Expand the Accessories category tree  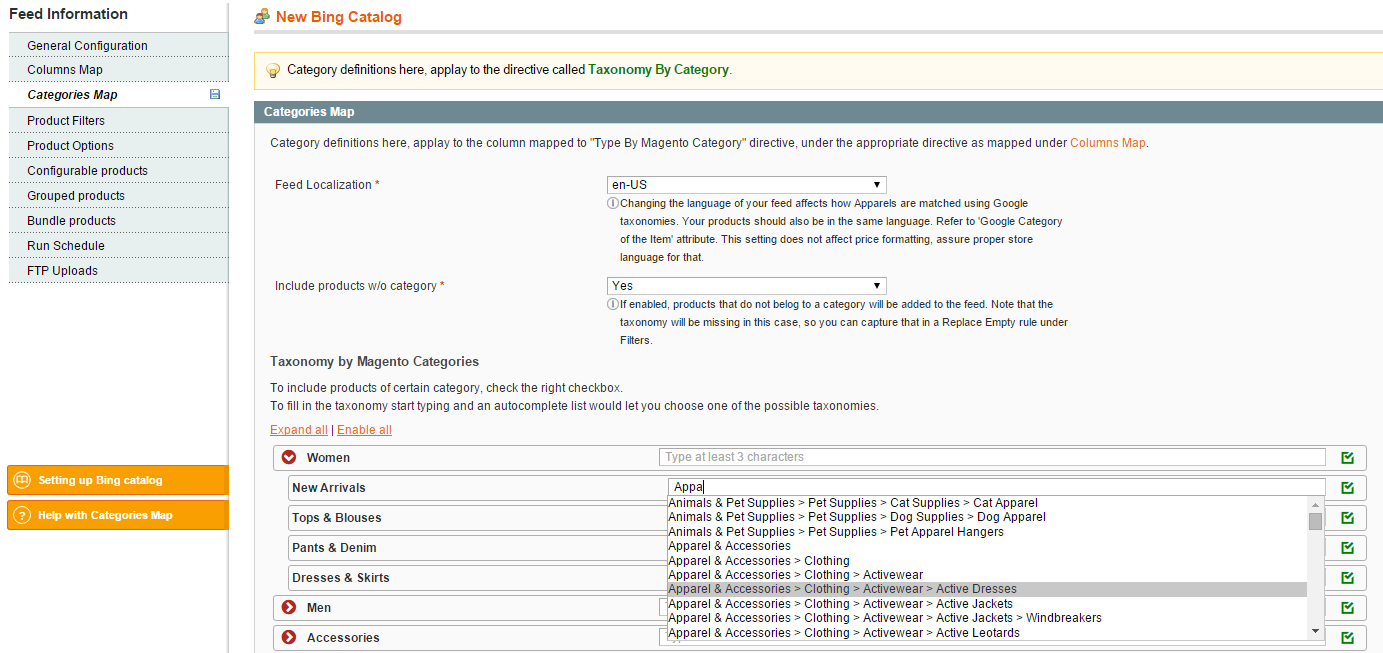pyautogui.click(x=289, y=637)
